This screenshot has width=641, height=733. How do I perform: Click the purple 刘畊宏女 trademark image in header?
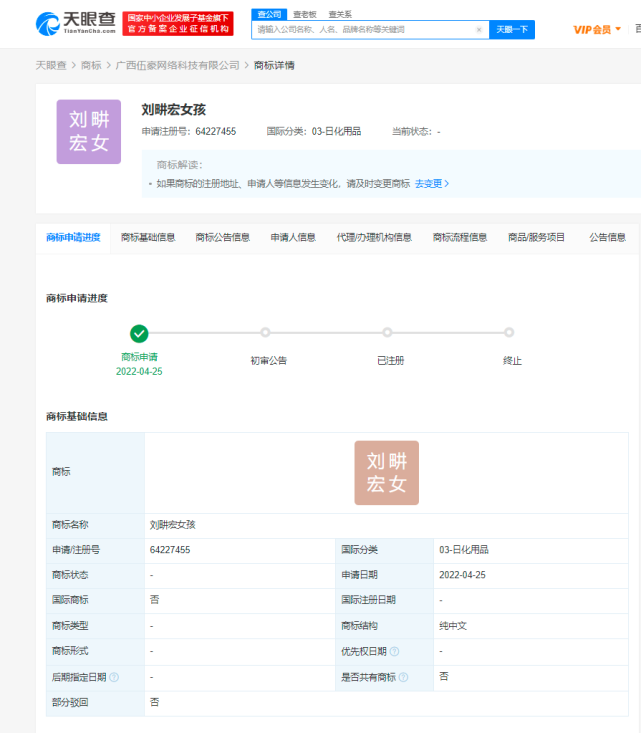[x=88, y=132]
